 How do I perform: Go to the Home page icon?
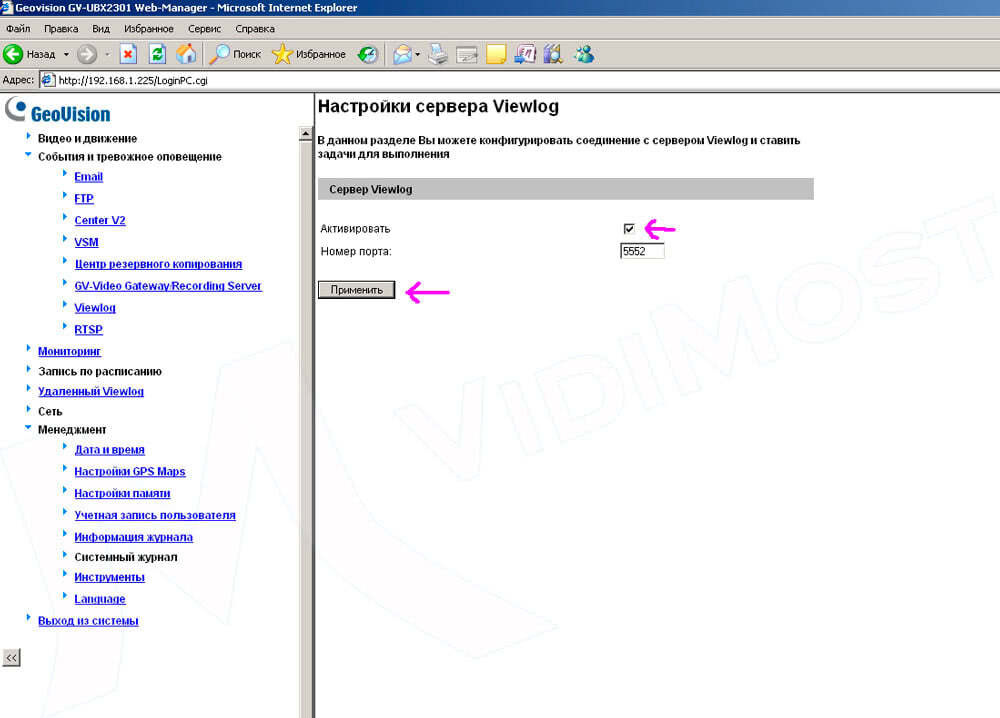point(186,54)
